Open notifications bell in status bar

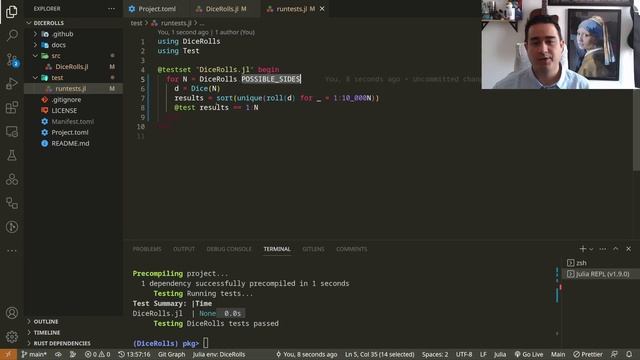[x=629, y=354]
